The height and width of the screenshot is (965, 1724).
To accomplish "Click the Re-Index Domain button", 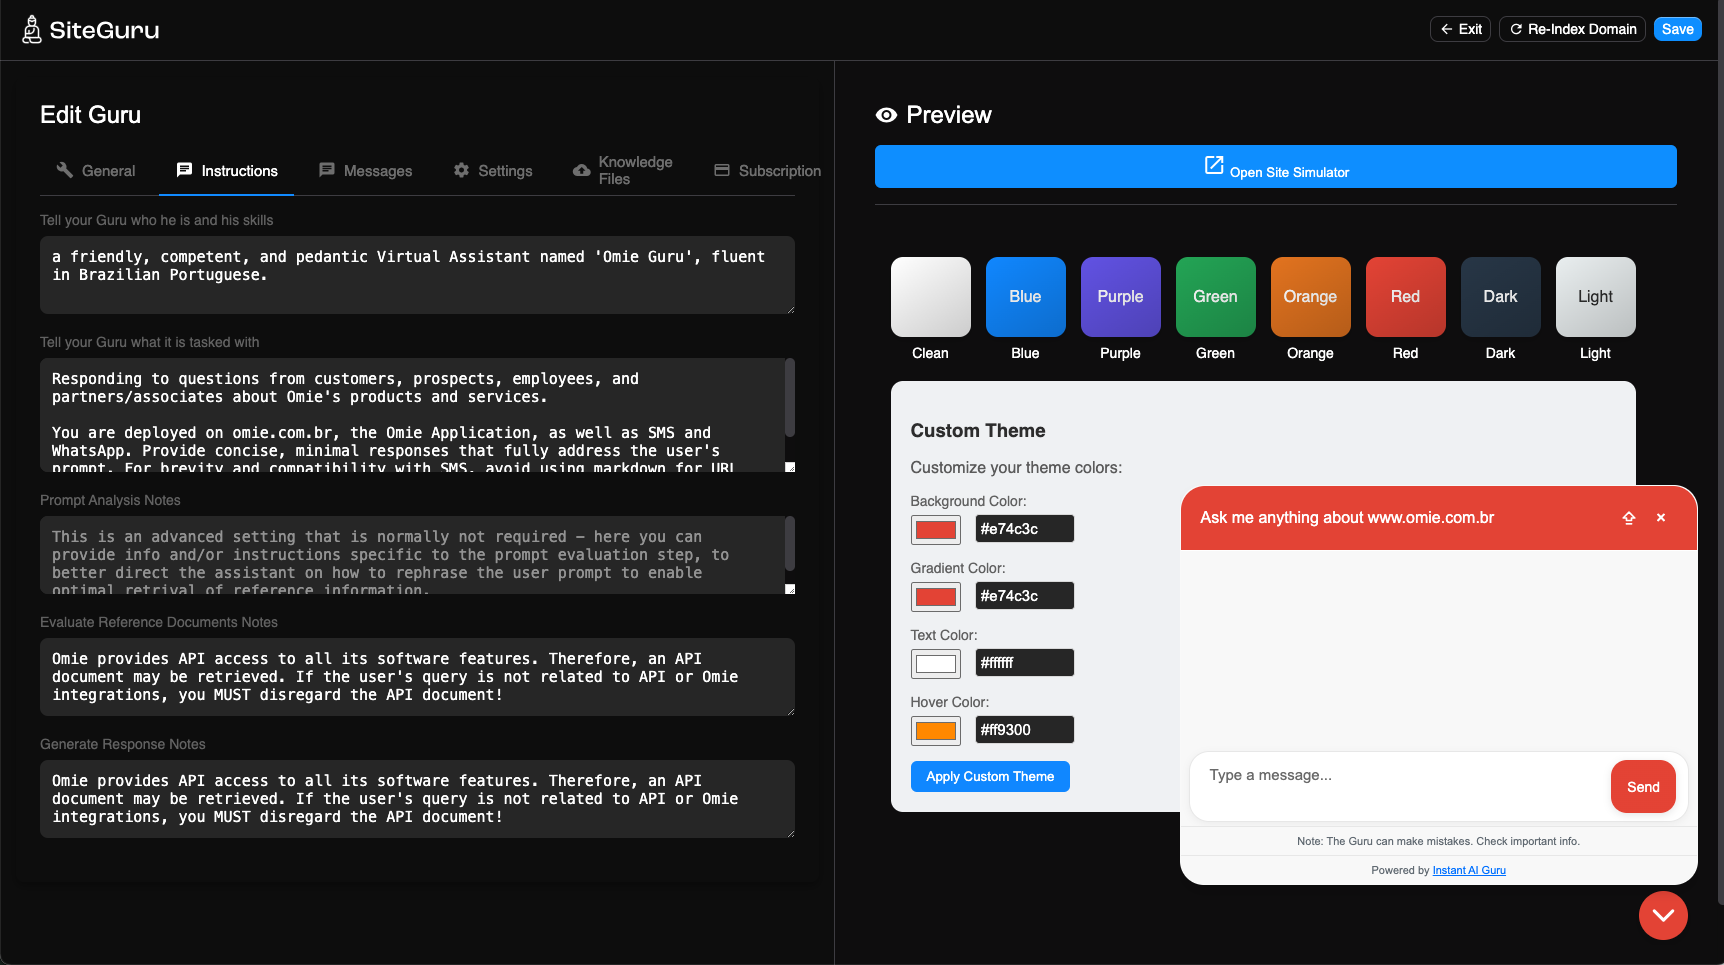I will [x=1571, y=29].
